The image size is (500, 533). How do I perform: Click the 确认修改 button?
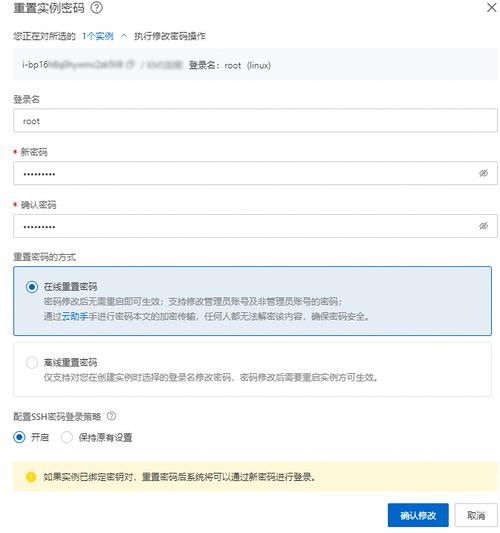(418, 515)
